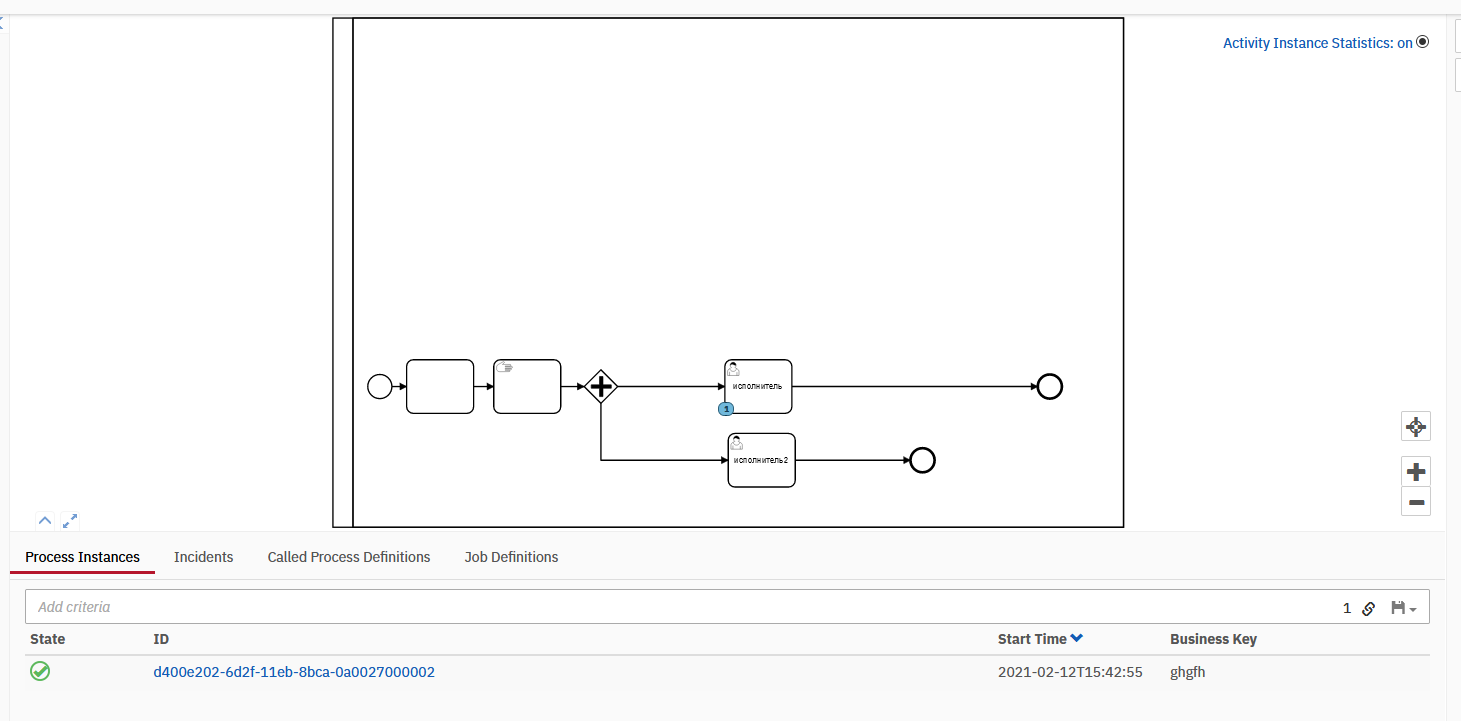This screenshot has width=1461, height=721.
Task: Copy search link with chain icon
Action: pos(1369,608)
